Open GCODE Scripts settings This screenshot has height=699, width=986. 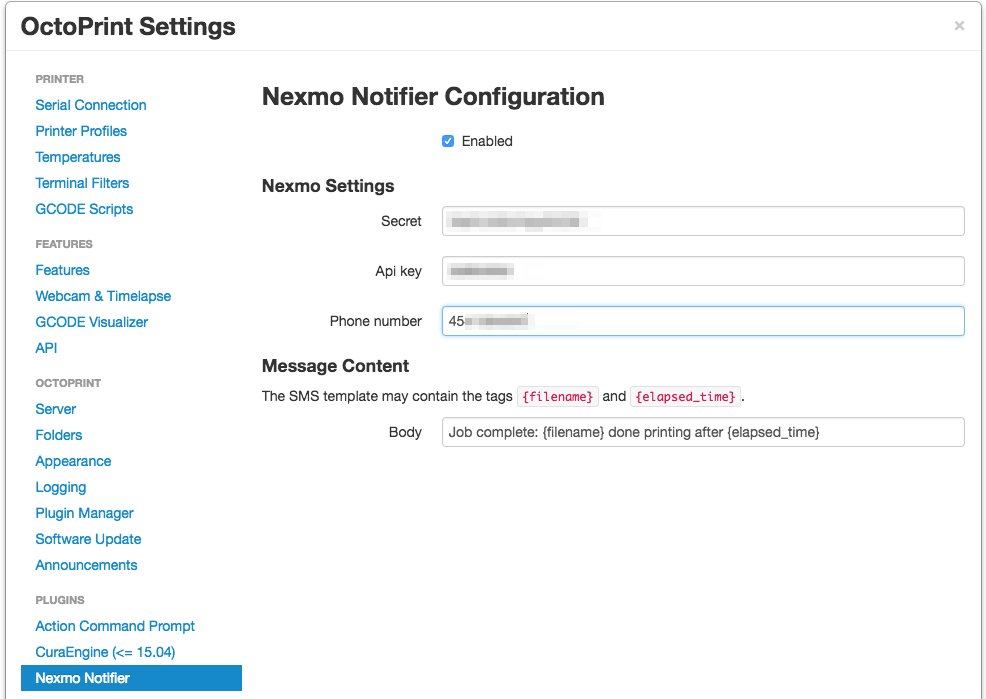84,209
